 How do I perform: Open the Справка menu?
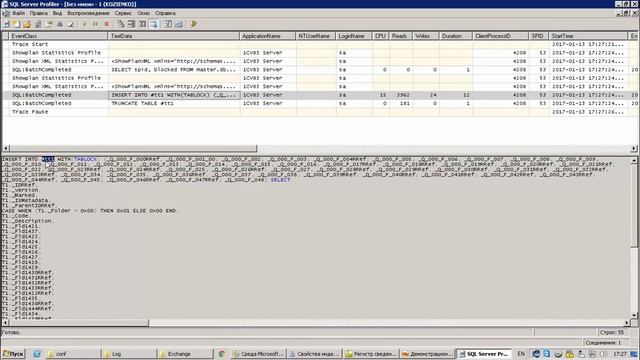165,13
